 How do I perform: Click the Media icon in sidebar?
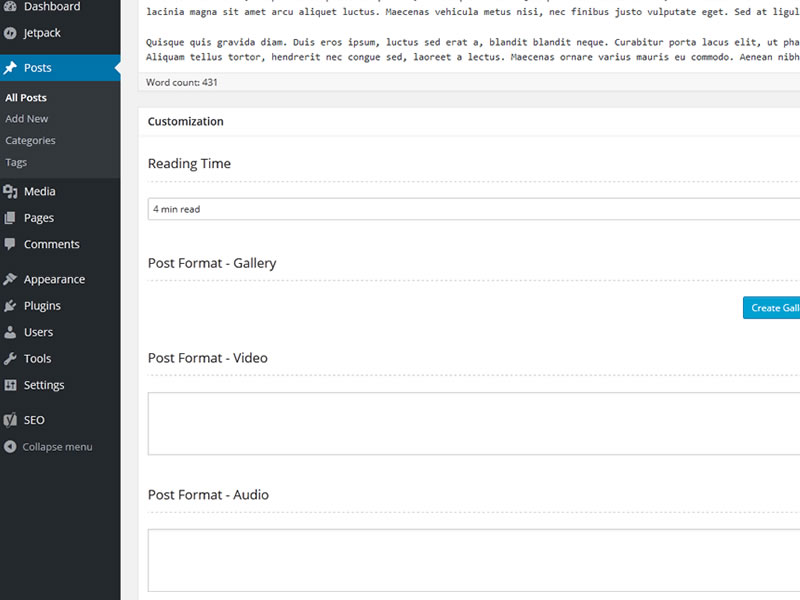coord(10,192)
